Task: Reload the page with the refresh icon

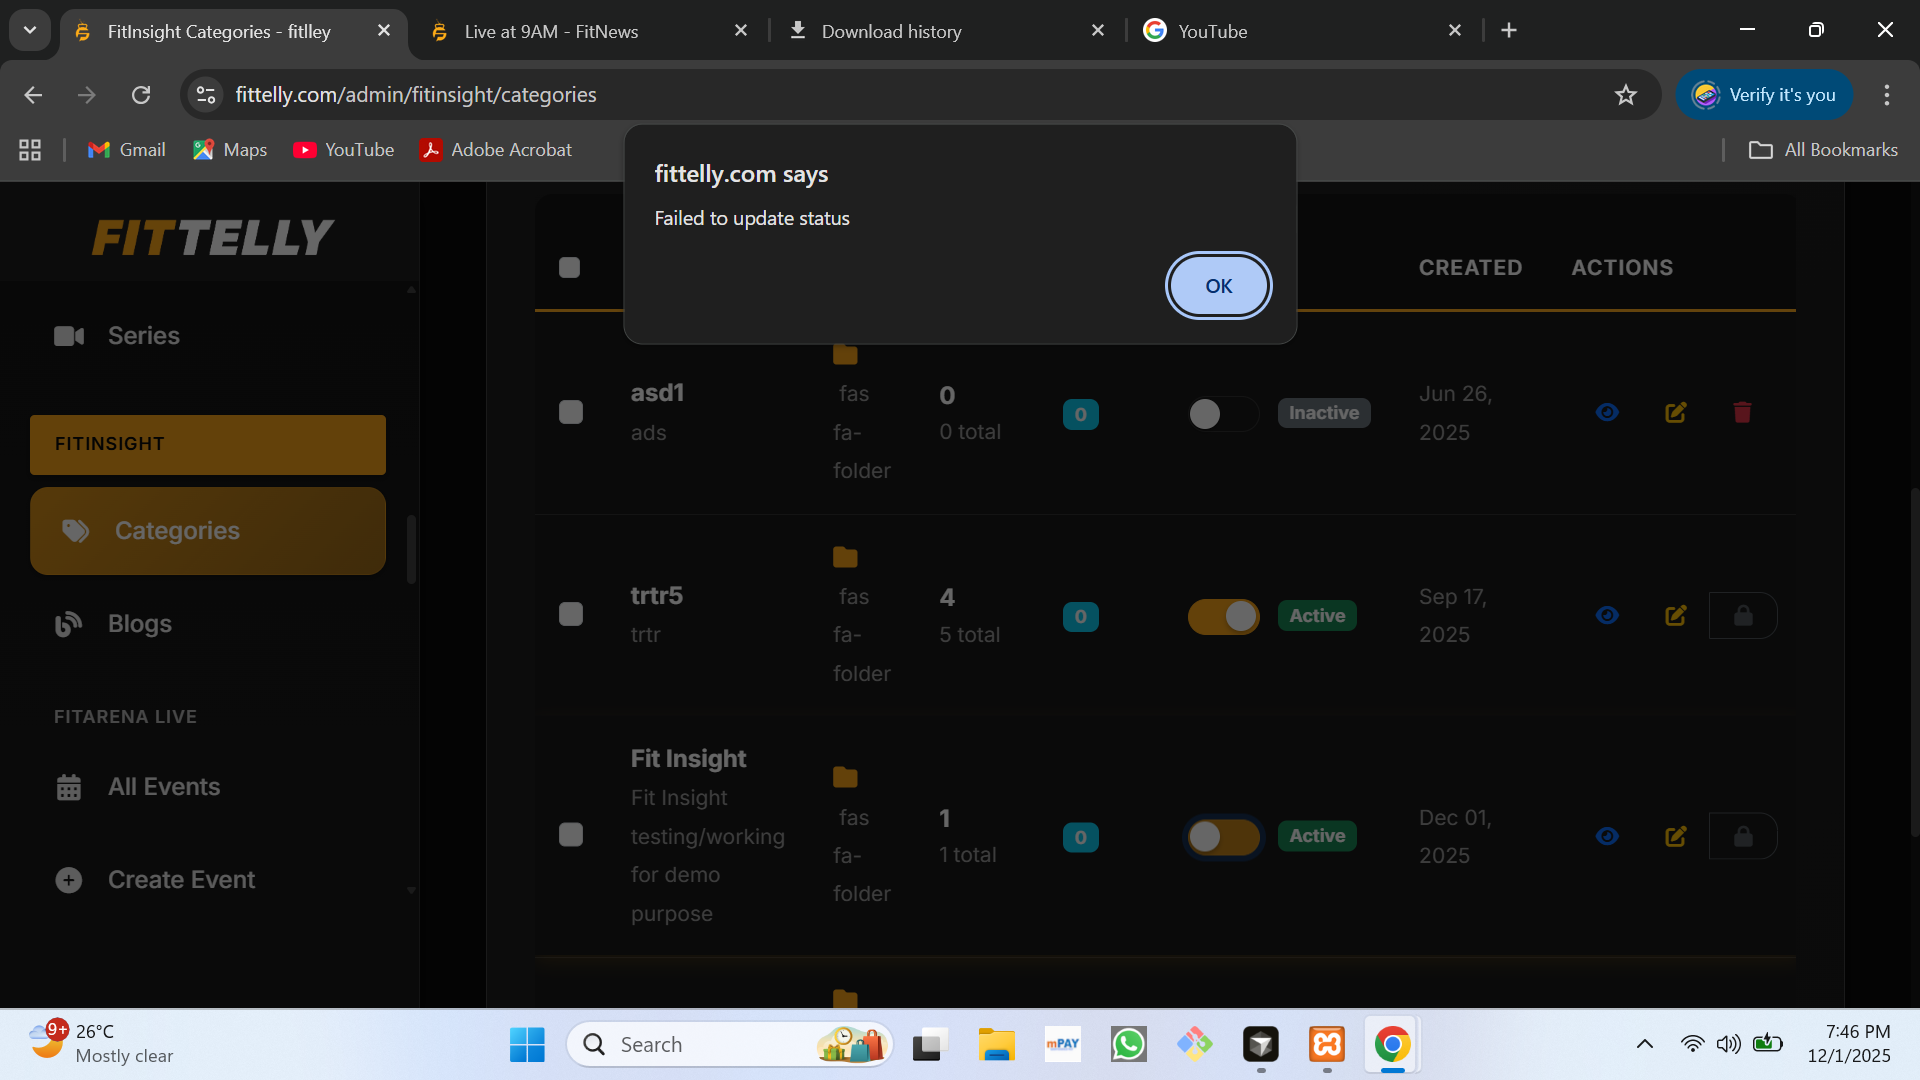Action: (x=141, y=95)
